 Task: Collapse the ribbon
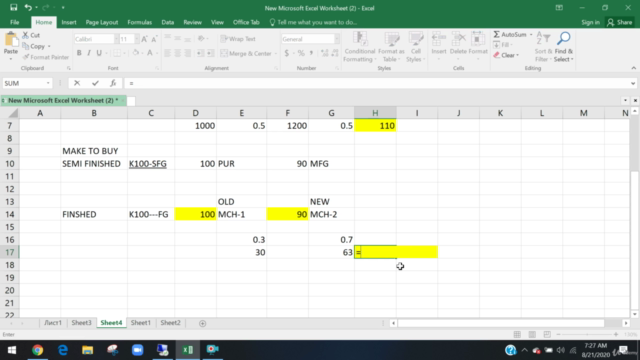click(633, 68)
